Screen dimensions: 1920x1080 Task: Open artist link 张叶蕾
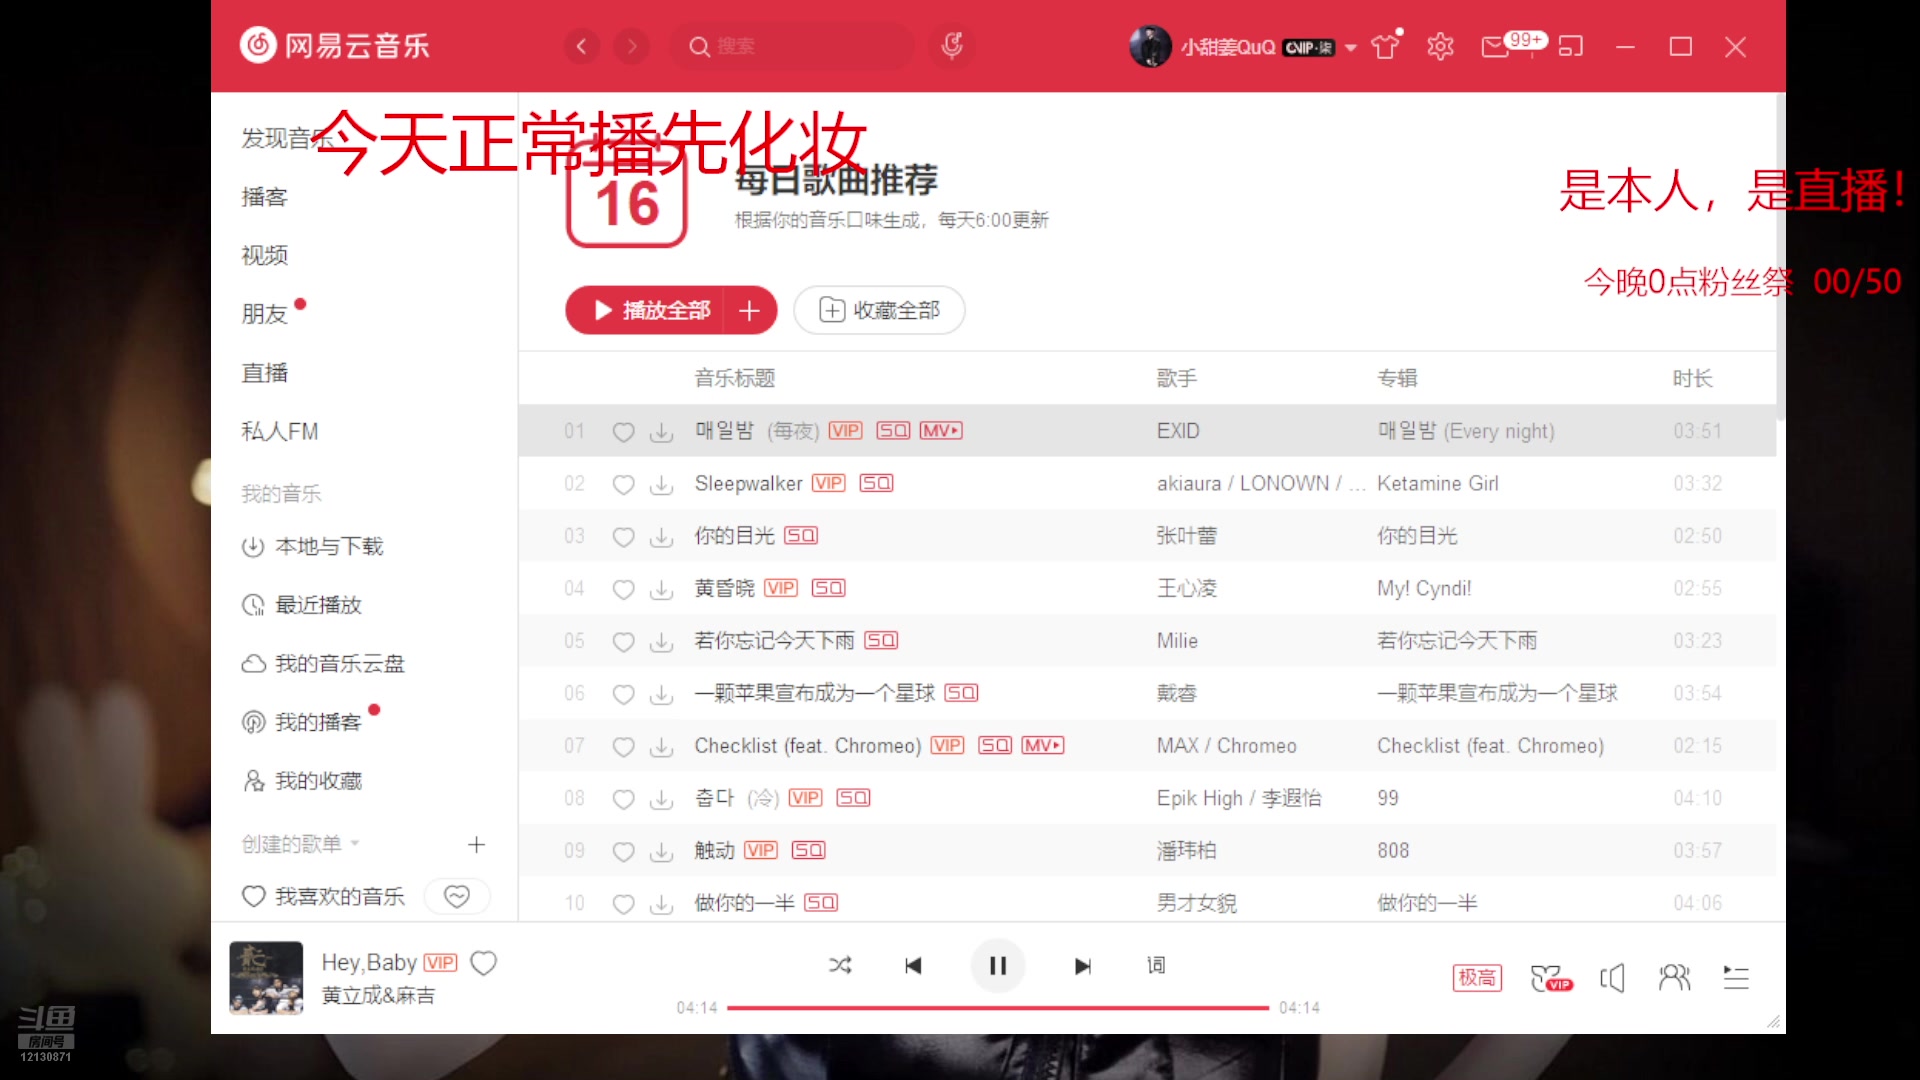click(1187, 536)
